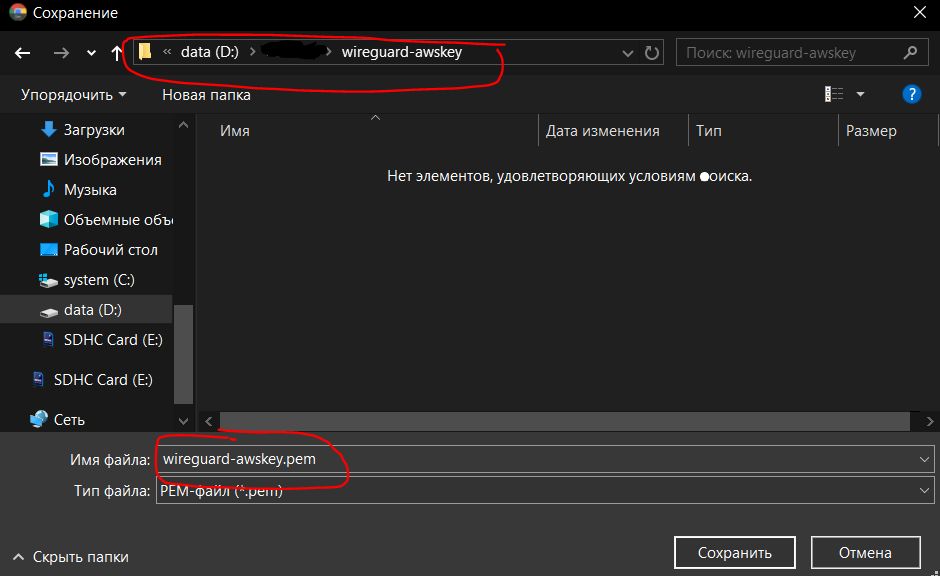Click the Отмена button
The height and width of the screenshot is (576, 940).
tap(865, 552)
